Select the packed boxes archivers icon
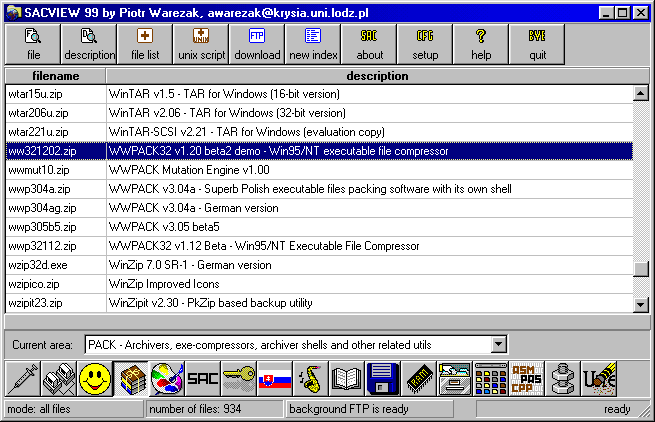The height and width of the screenshot is (422, 655). [131, 379]
